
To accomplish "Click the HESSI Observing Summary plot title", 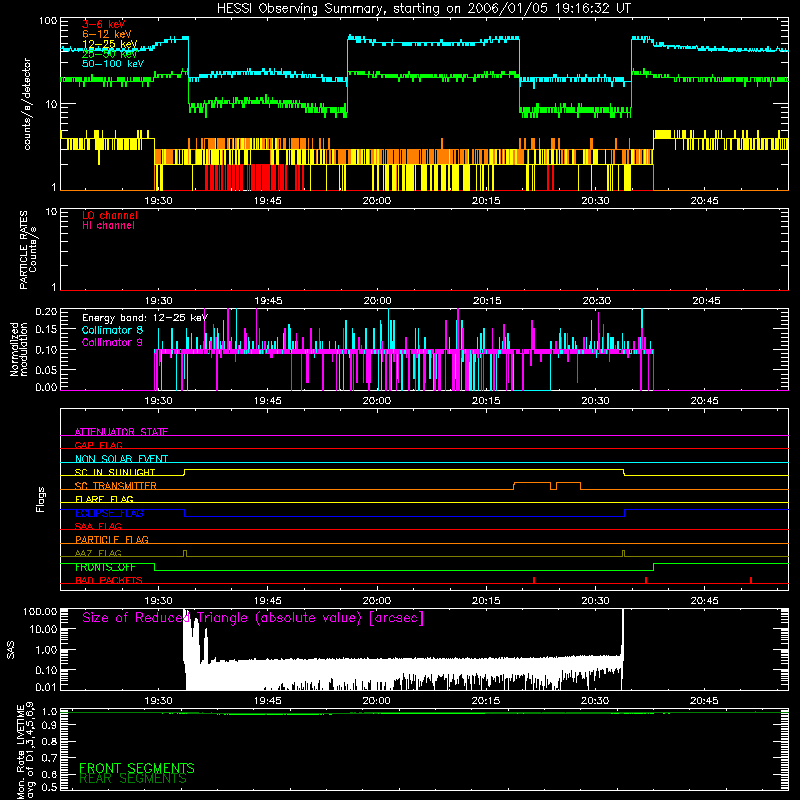I will (424, 9).
